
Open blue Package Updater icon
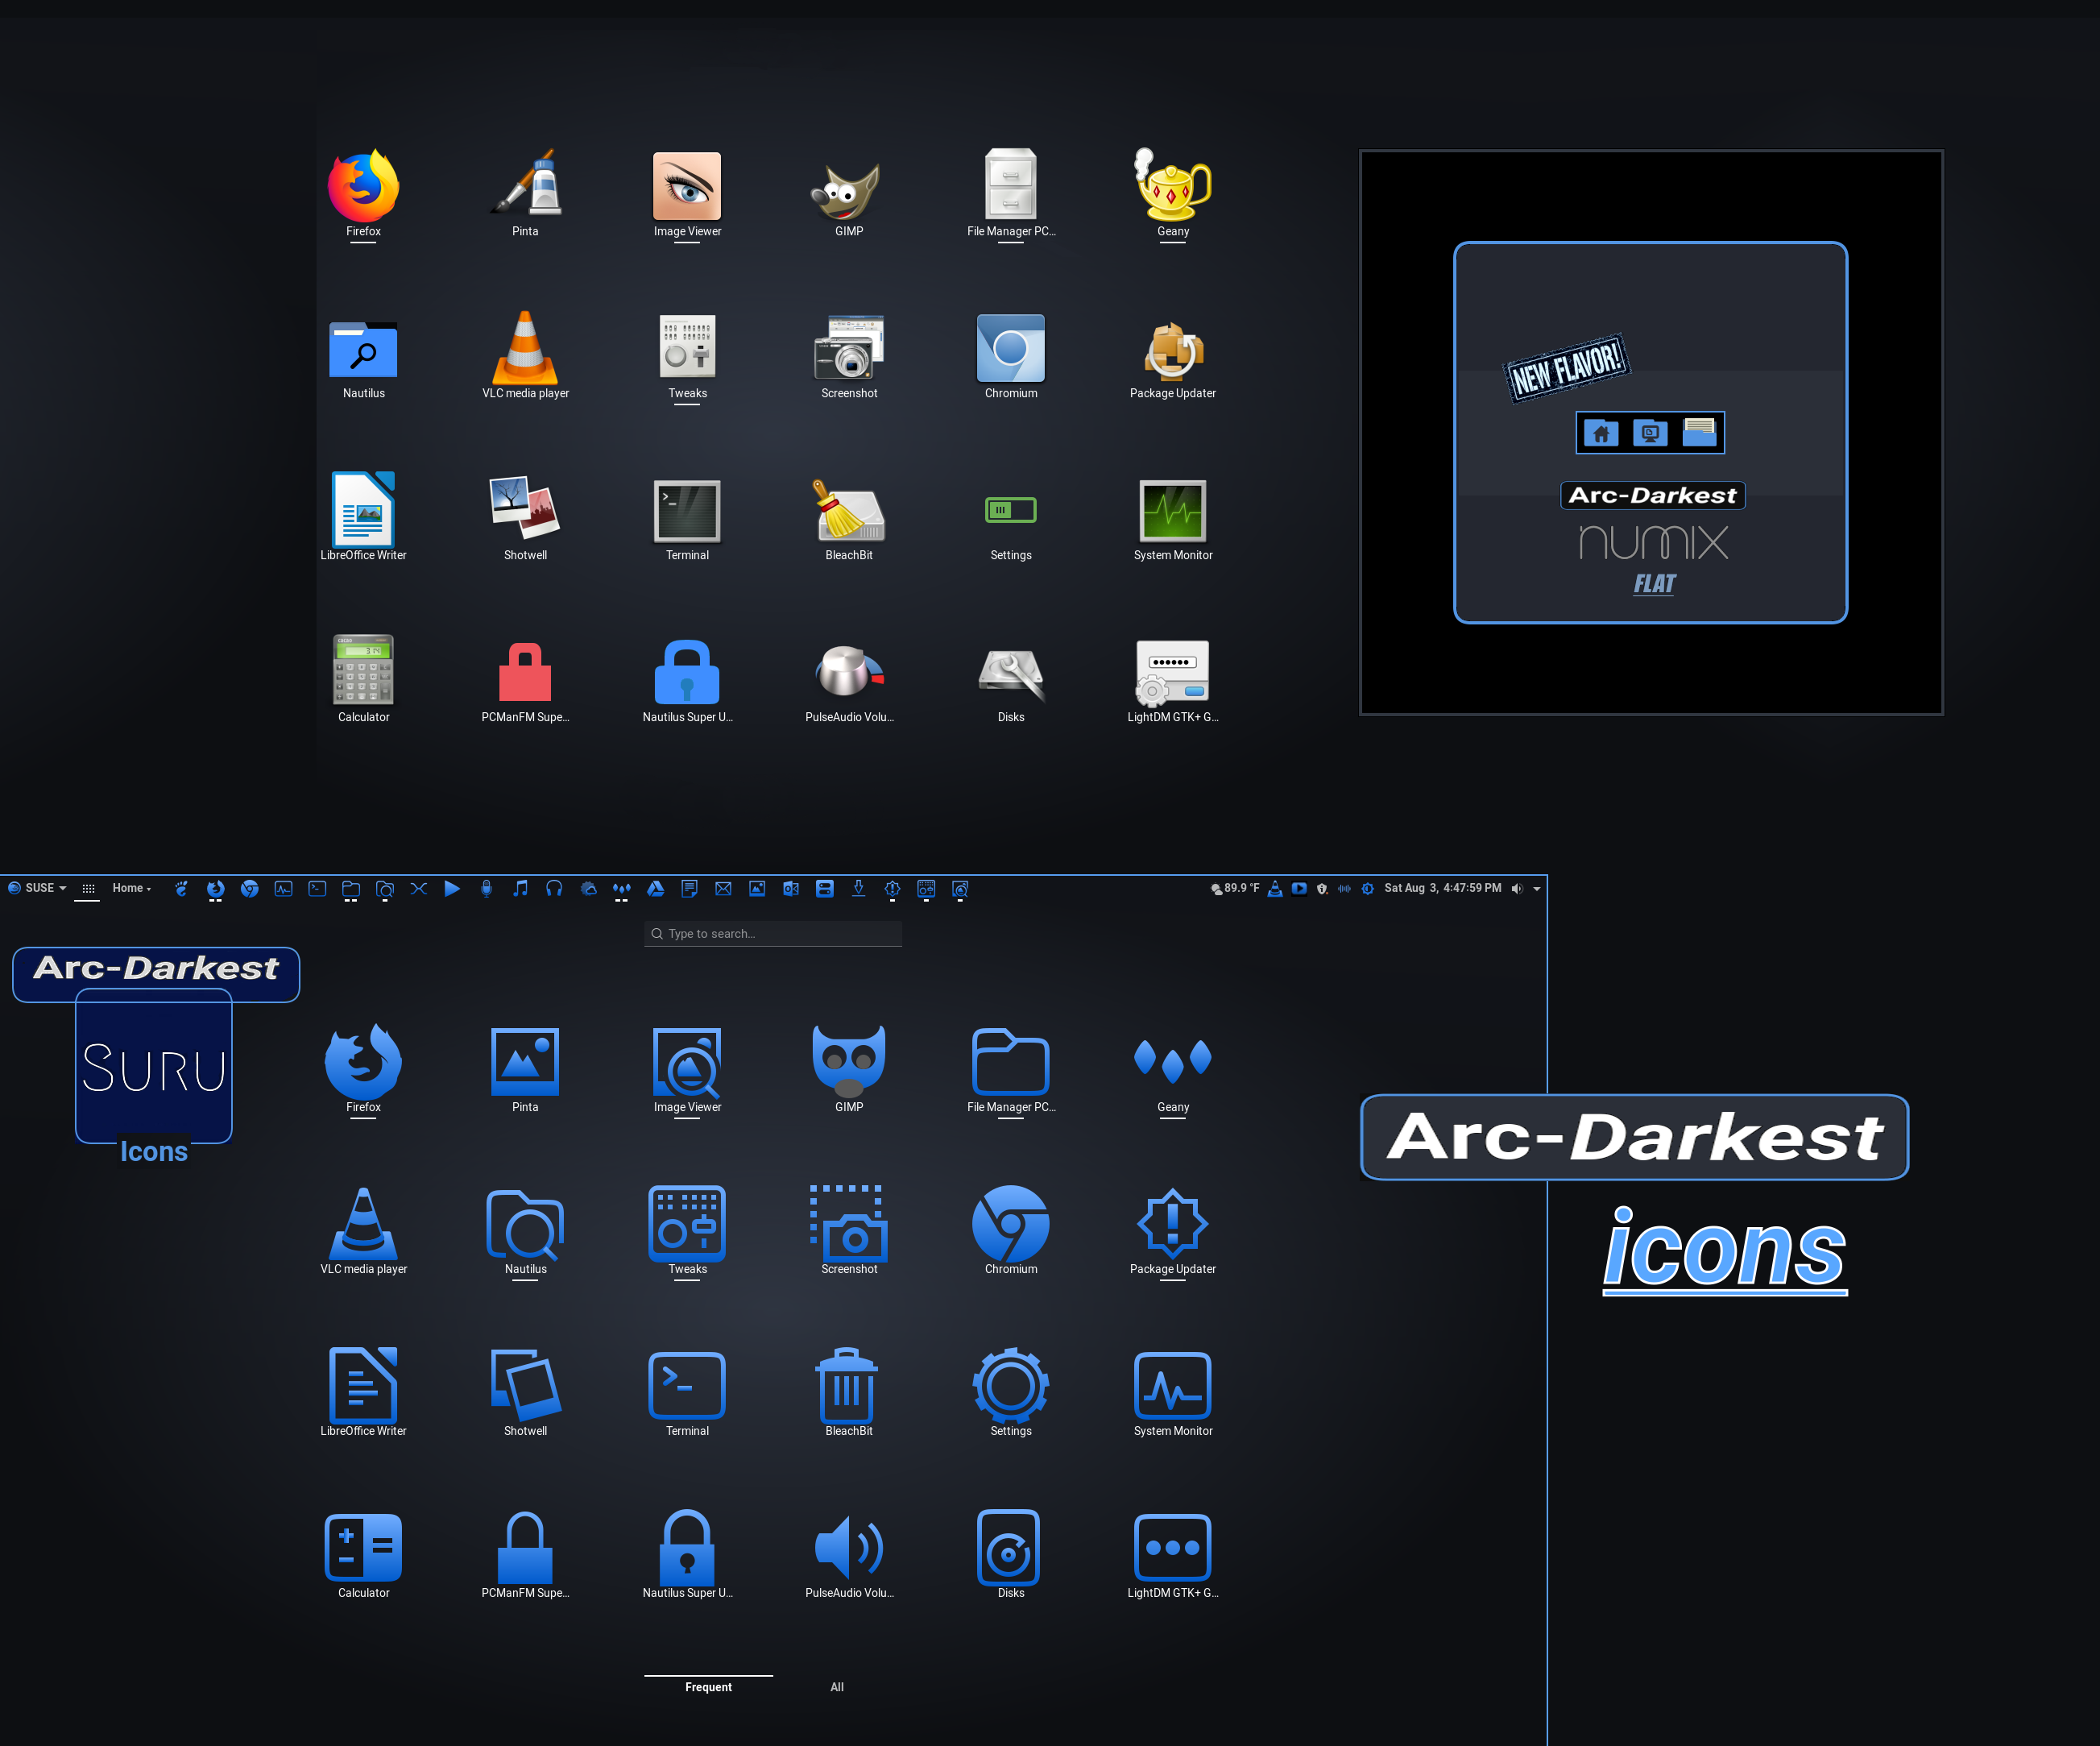(1173, 1223)
